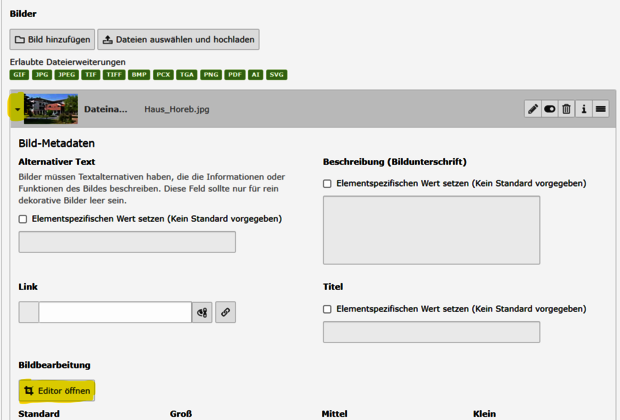
Task: Click the pencil edit icon for Haus_Horeb.jpg
Action: pyautogui.click(x=533, y=109)
